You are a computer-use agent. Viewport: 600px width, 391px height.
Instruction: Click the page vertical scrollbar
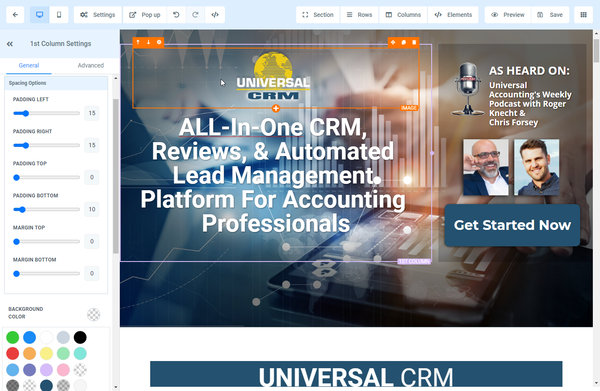coord(596,50)
